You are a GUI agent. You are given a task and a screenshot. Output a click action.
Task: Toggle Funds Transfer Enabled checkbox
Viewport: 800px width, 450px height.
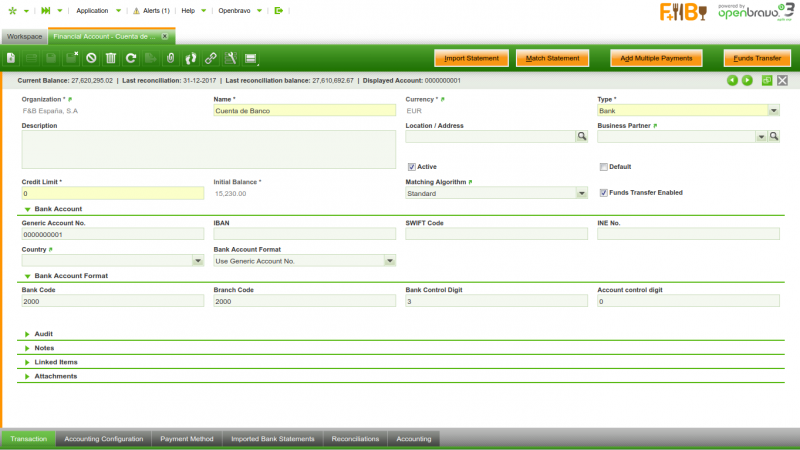603,192
